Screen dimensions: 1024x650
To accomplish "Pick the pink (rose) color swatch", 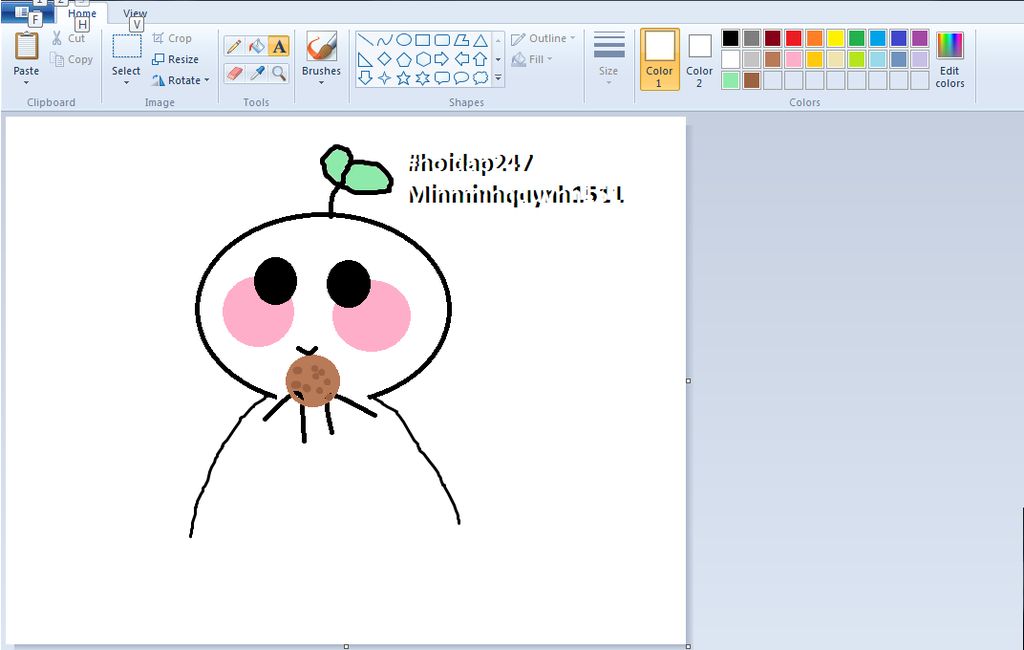I will point(793,59).
